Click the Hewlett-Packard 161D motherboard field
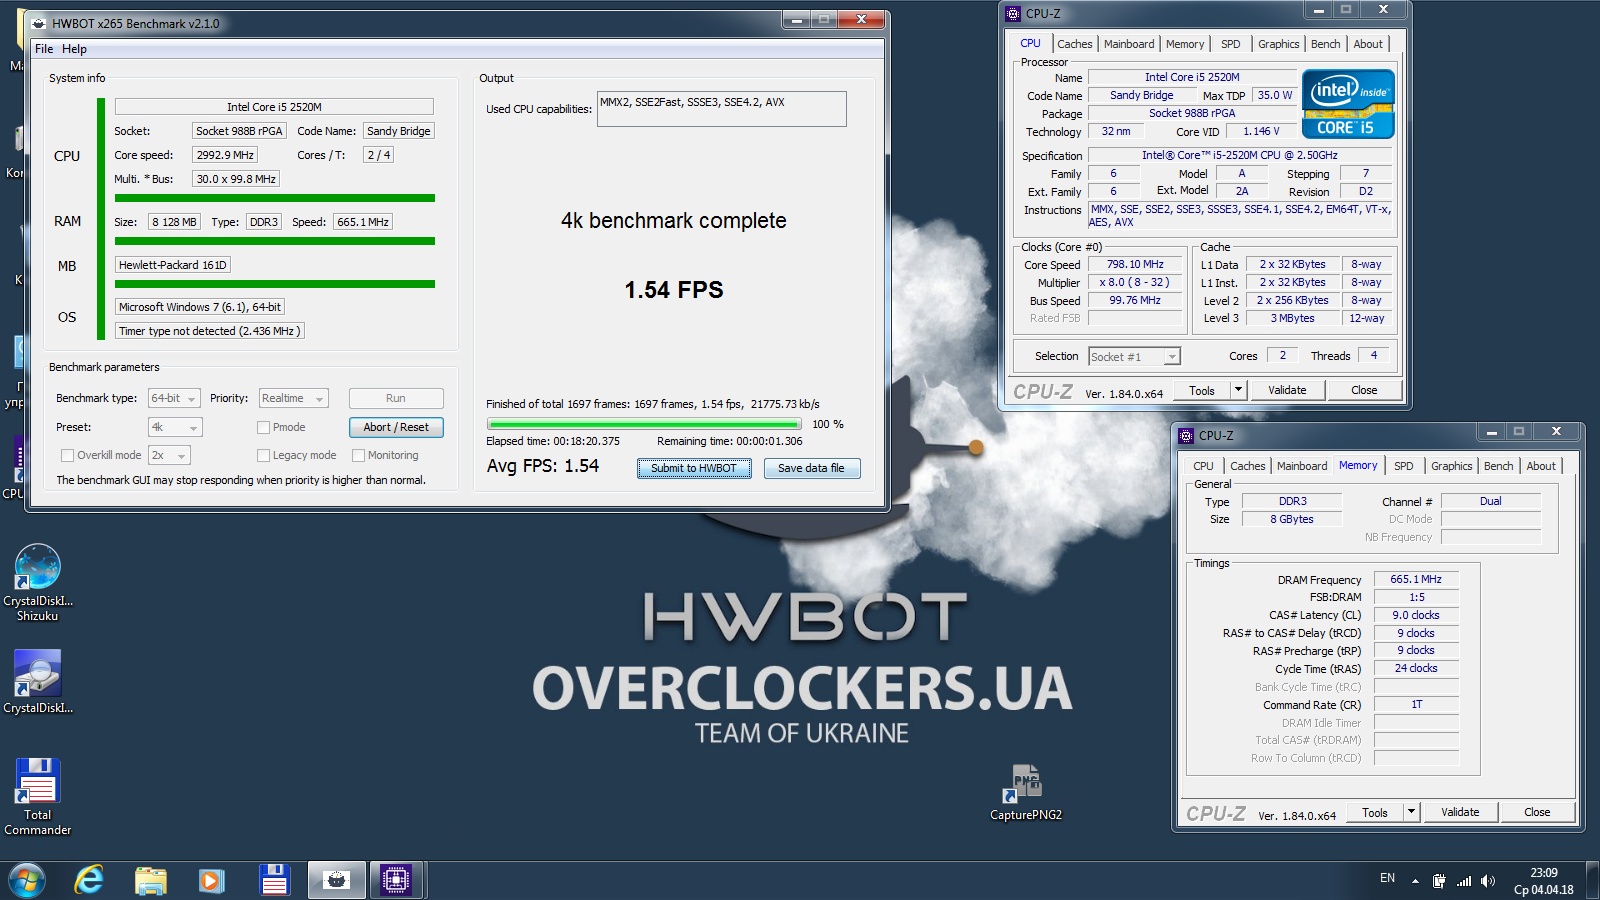 pos(173,265)
